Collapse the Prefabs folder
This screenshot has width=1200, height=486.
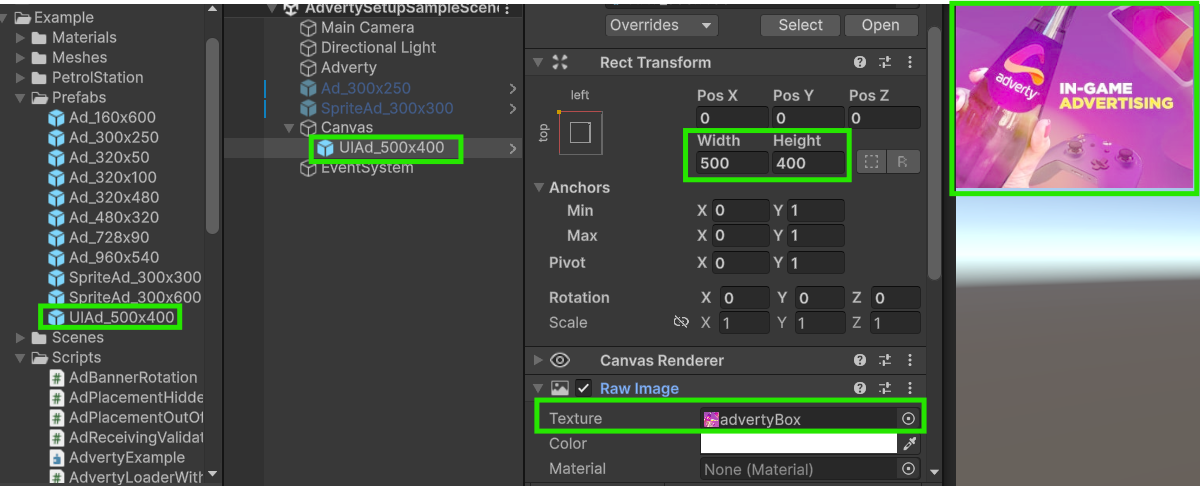(x=20, y=98)
